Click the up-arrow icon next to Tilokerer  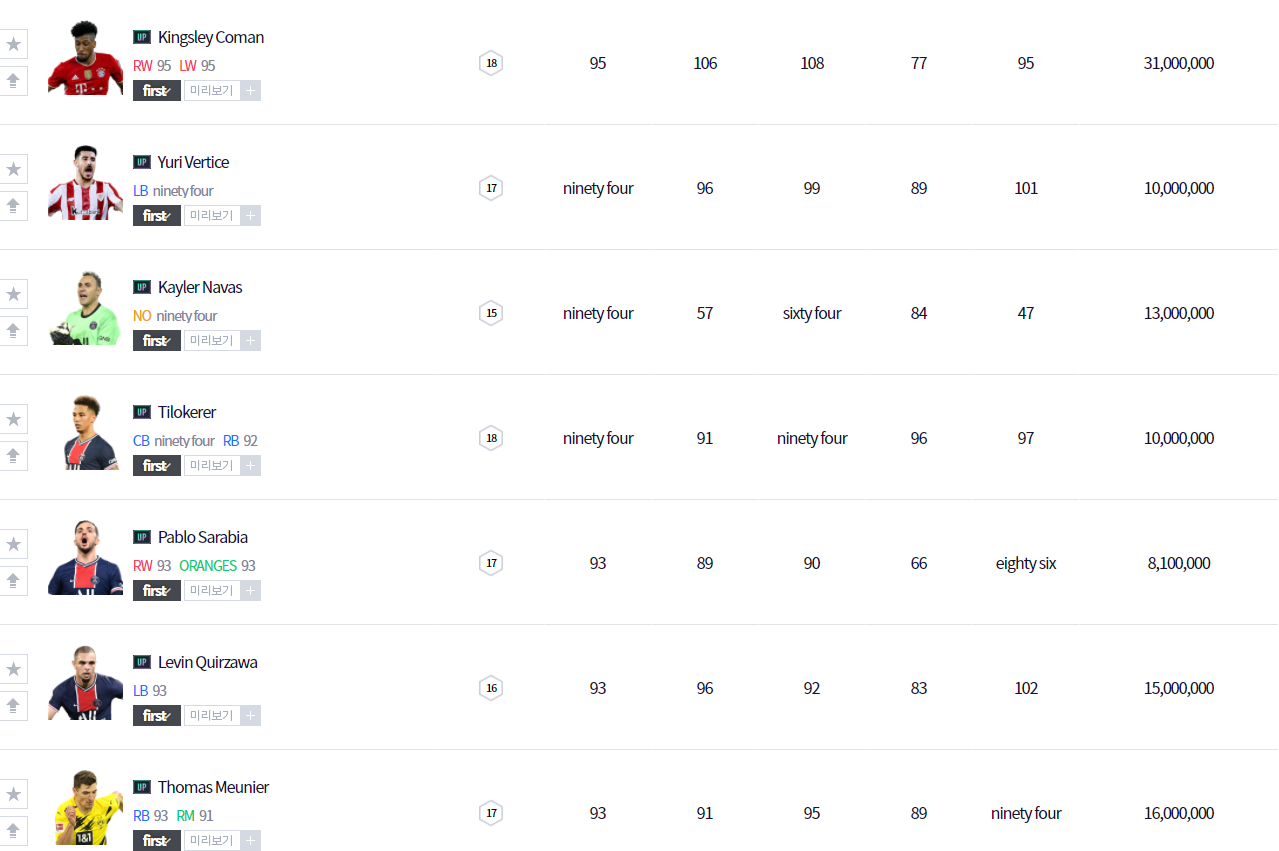click(13, 456)
